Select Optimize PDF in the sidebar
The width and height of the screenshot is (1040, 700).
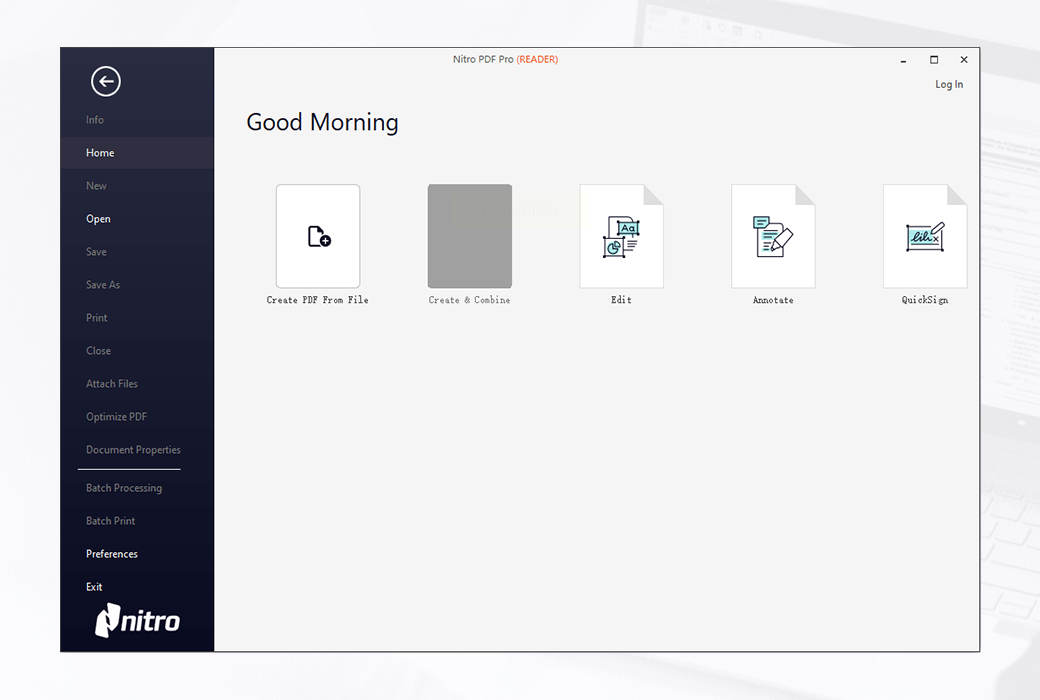click(x=116, y=417)
